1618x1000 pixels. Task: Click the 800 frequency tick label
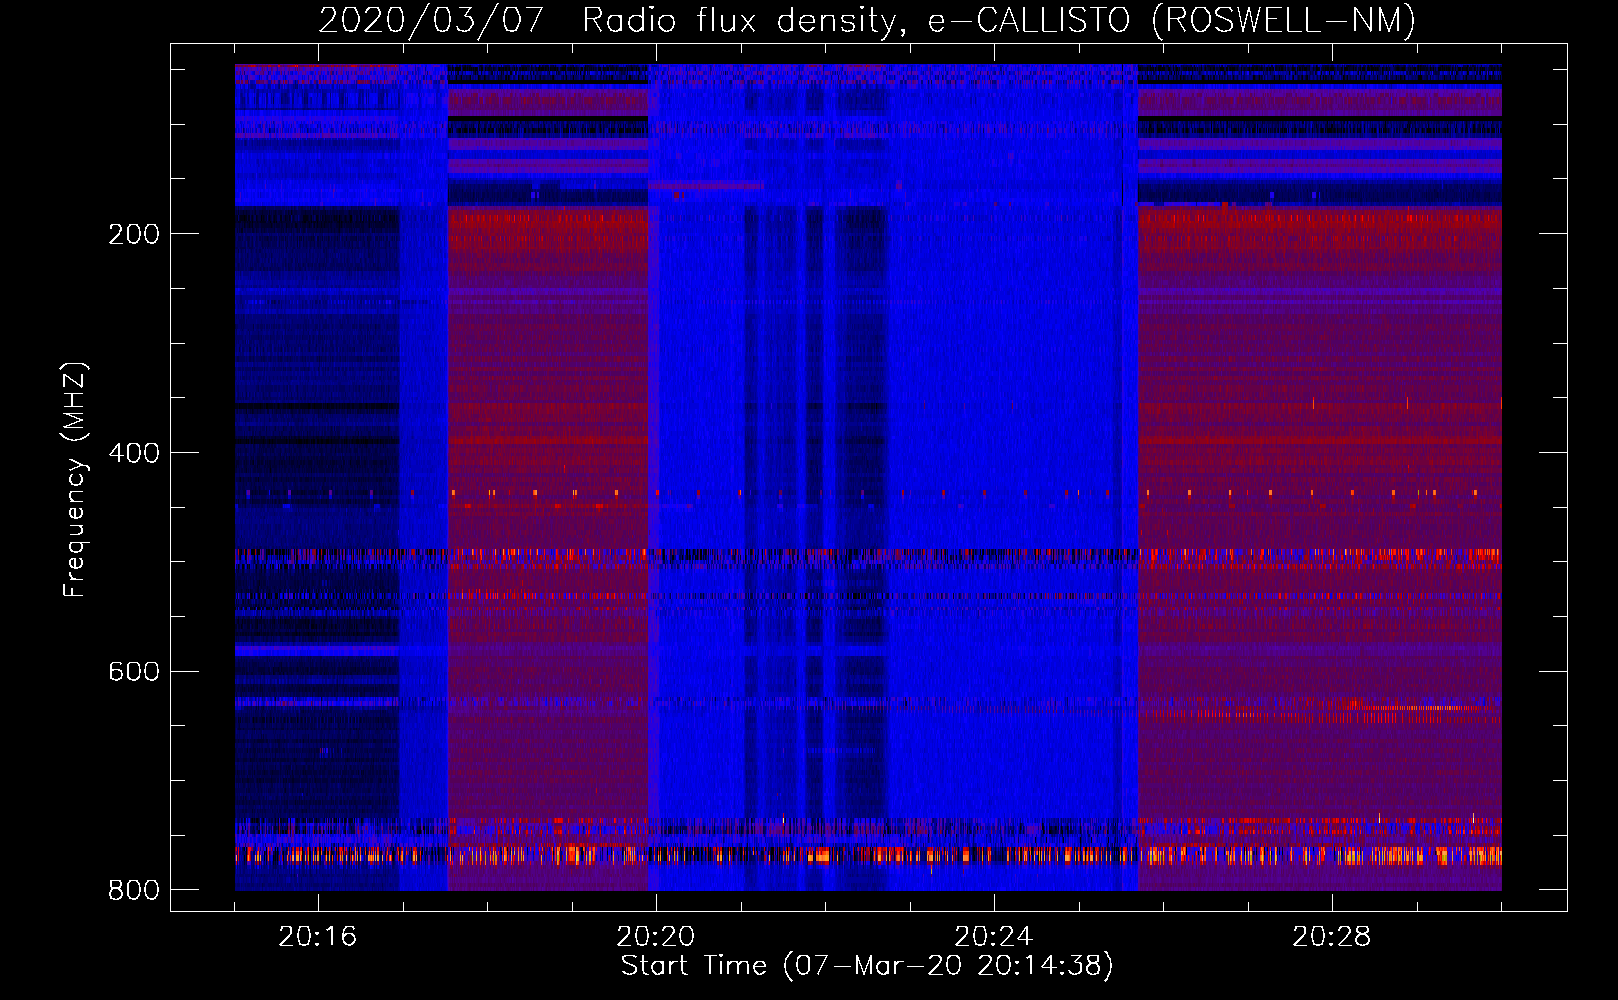pyautogui.click(x=134, y=890)
